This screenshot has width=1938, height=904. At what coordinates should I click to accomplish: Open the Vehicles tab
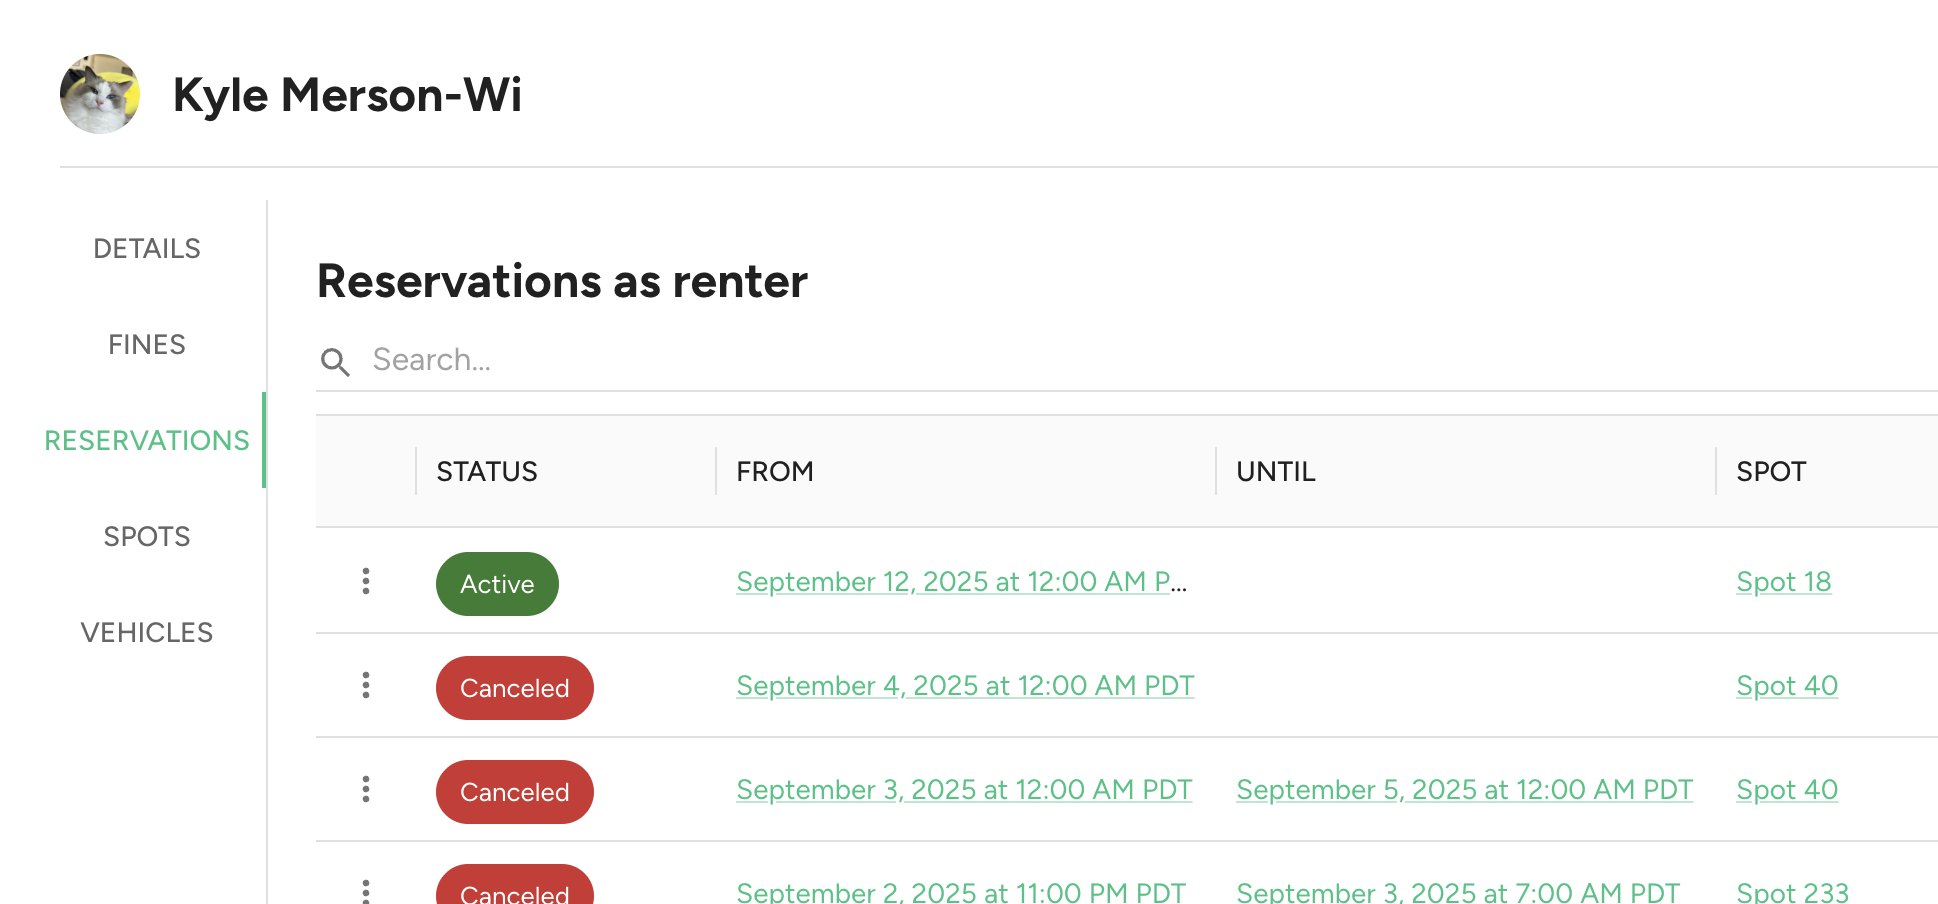[147, 632]
